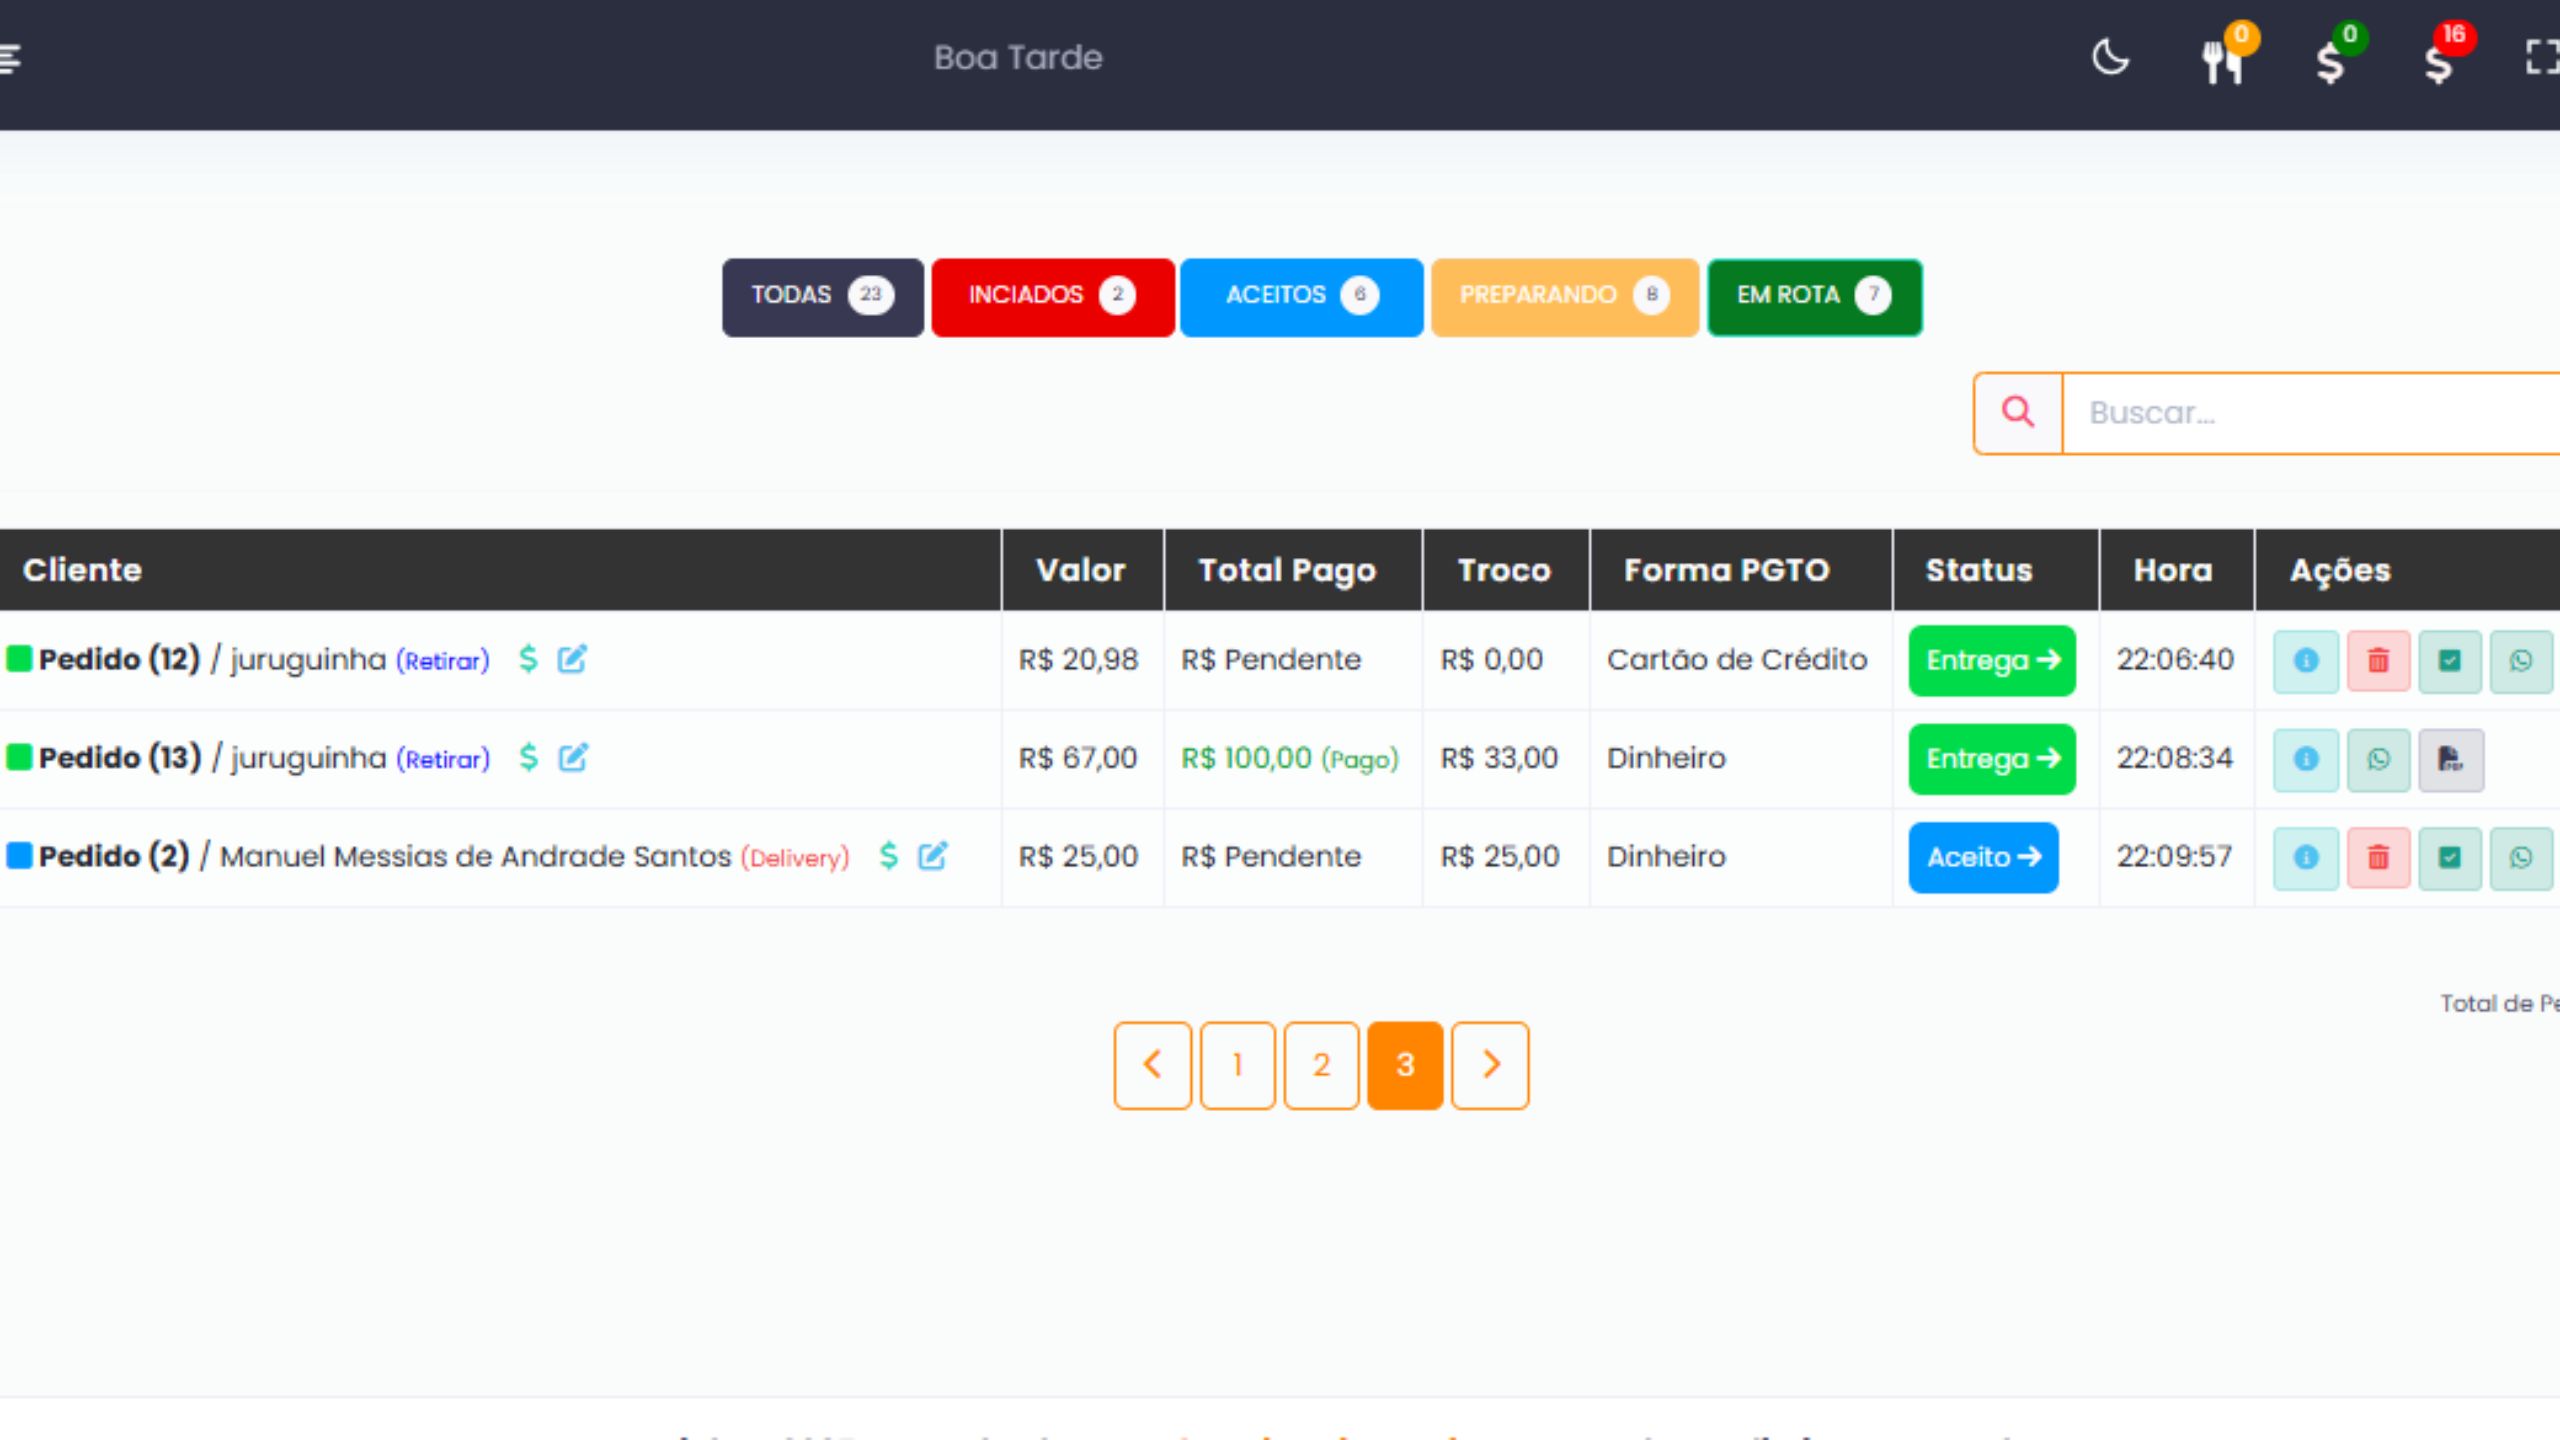Filter by EM ROTA tab
2560x1440 pixels.
click(1814, 297)
